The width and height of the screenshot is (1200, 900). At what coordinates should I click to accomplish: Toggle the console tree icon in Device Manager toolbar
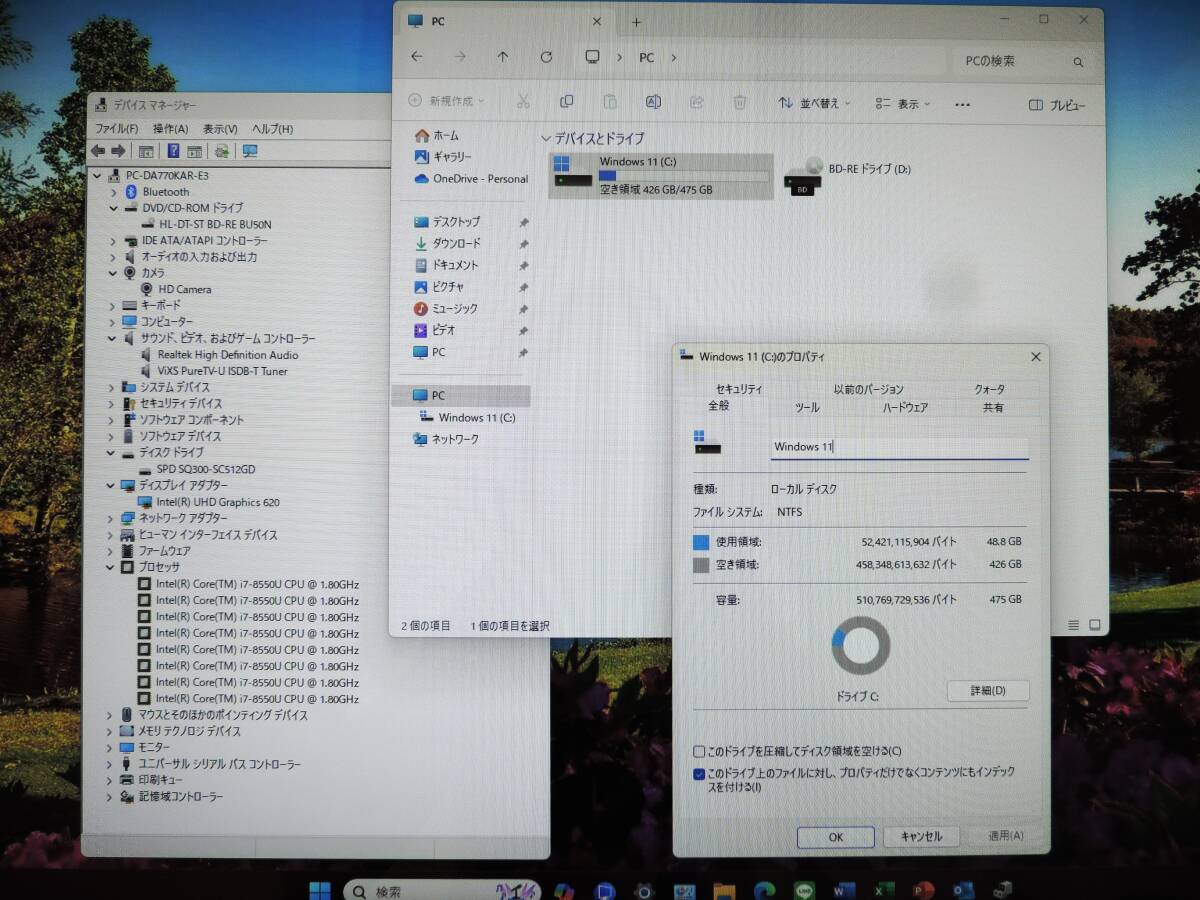click(146, 151)
